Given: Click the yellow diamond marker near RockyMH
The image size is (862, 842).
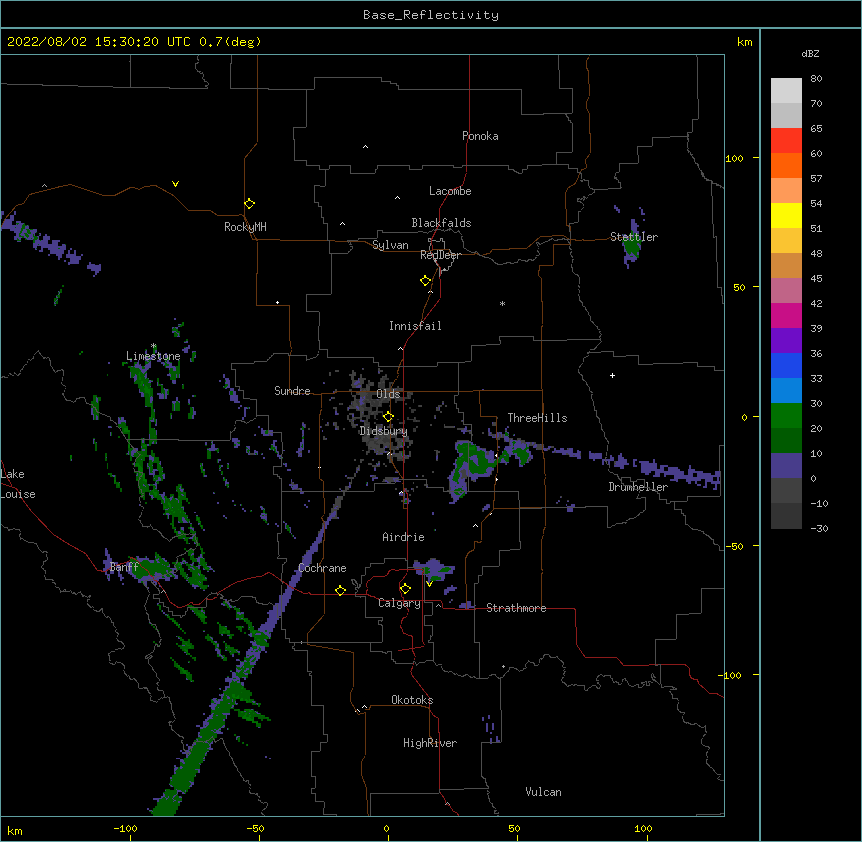Looking at the screenshot, I should (249, 203).
